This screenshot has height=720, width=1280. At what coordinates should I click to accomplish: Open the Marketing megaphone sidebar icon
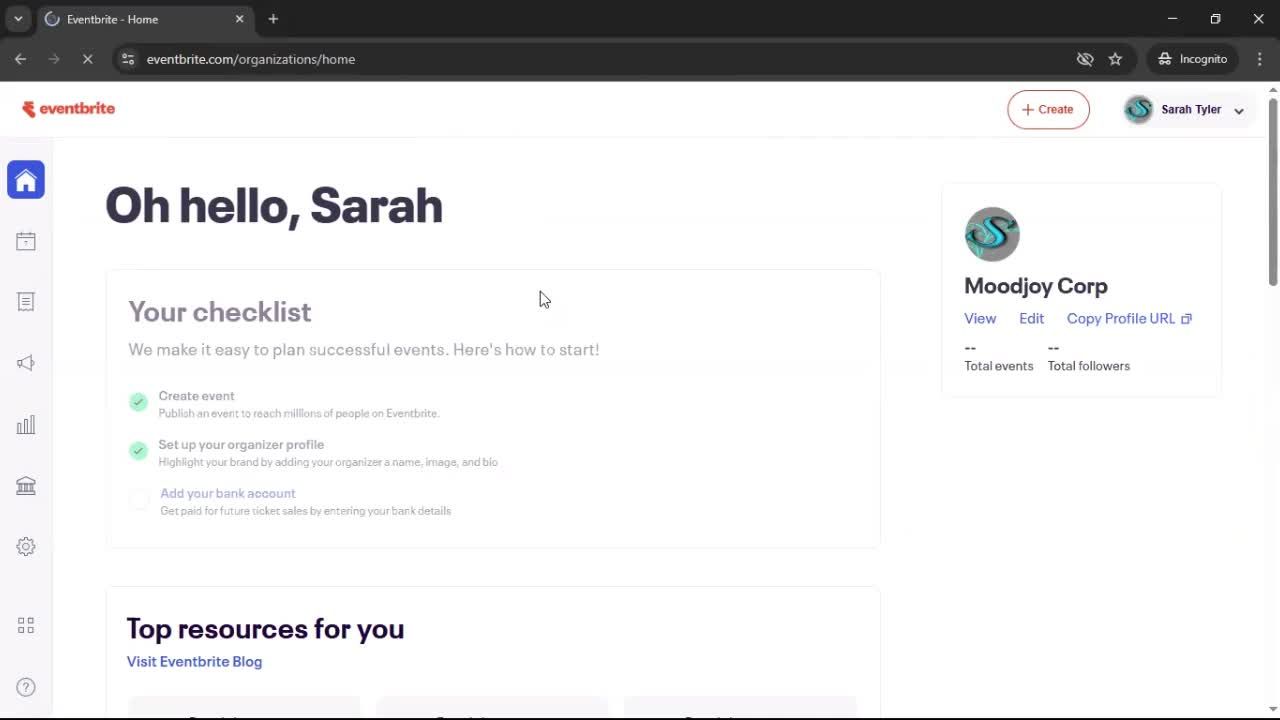26,363
